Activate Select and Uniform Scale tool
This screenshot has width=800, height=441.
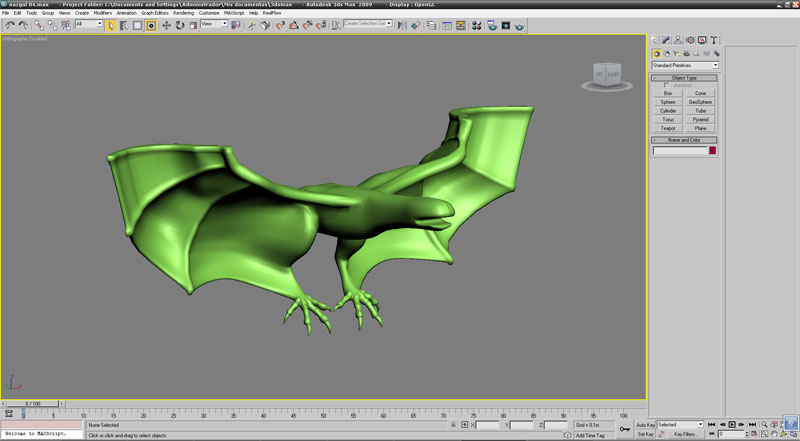click(x=193, y=25)
